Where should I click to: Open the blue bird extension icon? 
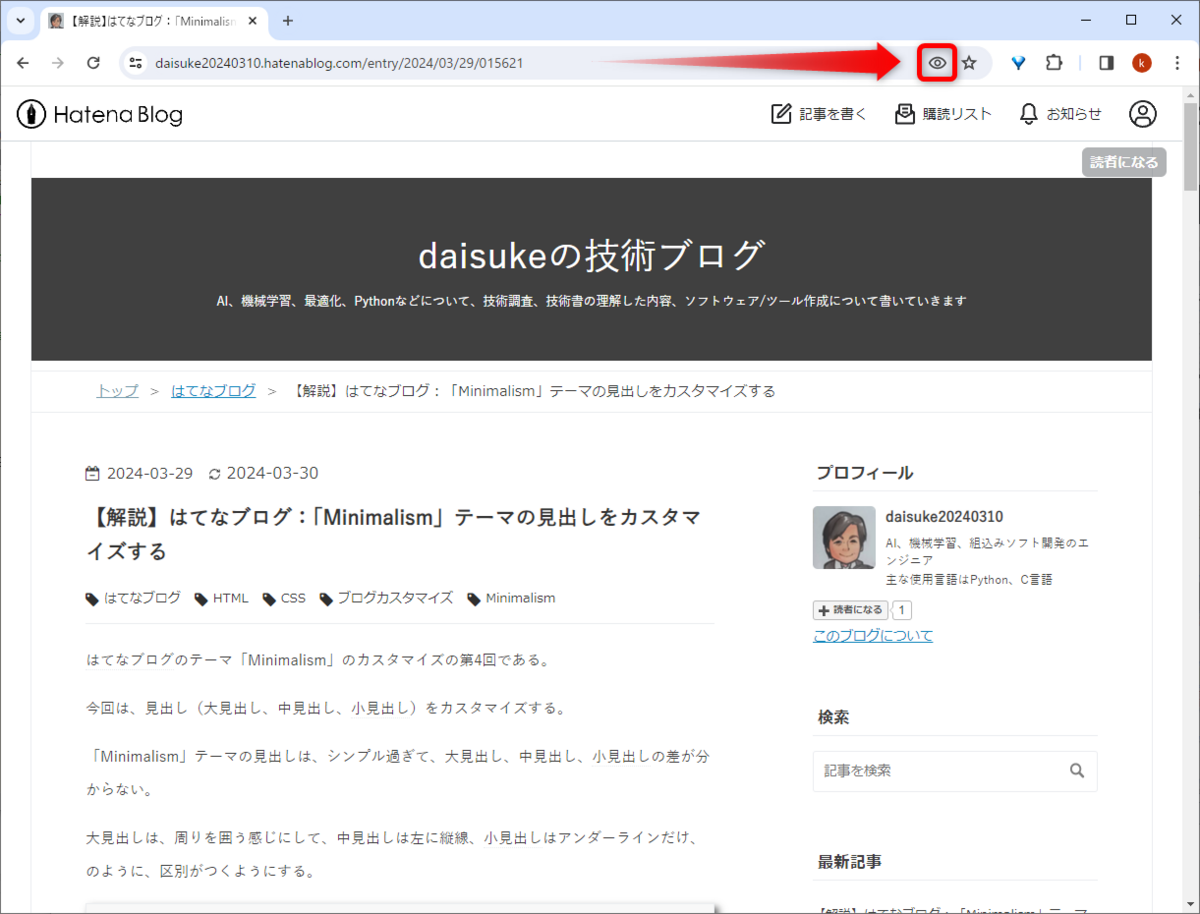tap(1018, 63)
